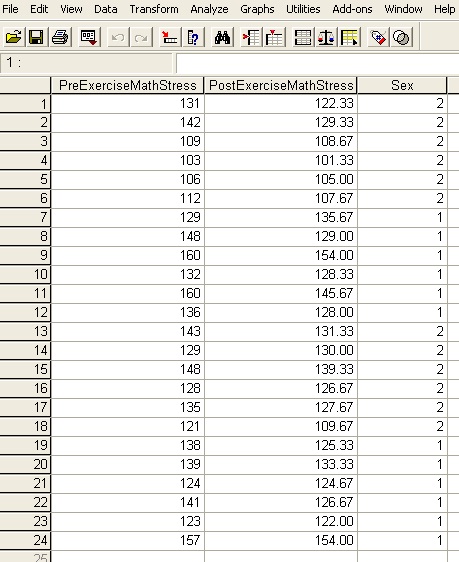
Task: Click the Find binoculars icon
Action: 222,37
